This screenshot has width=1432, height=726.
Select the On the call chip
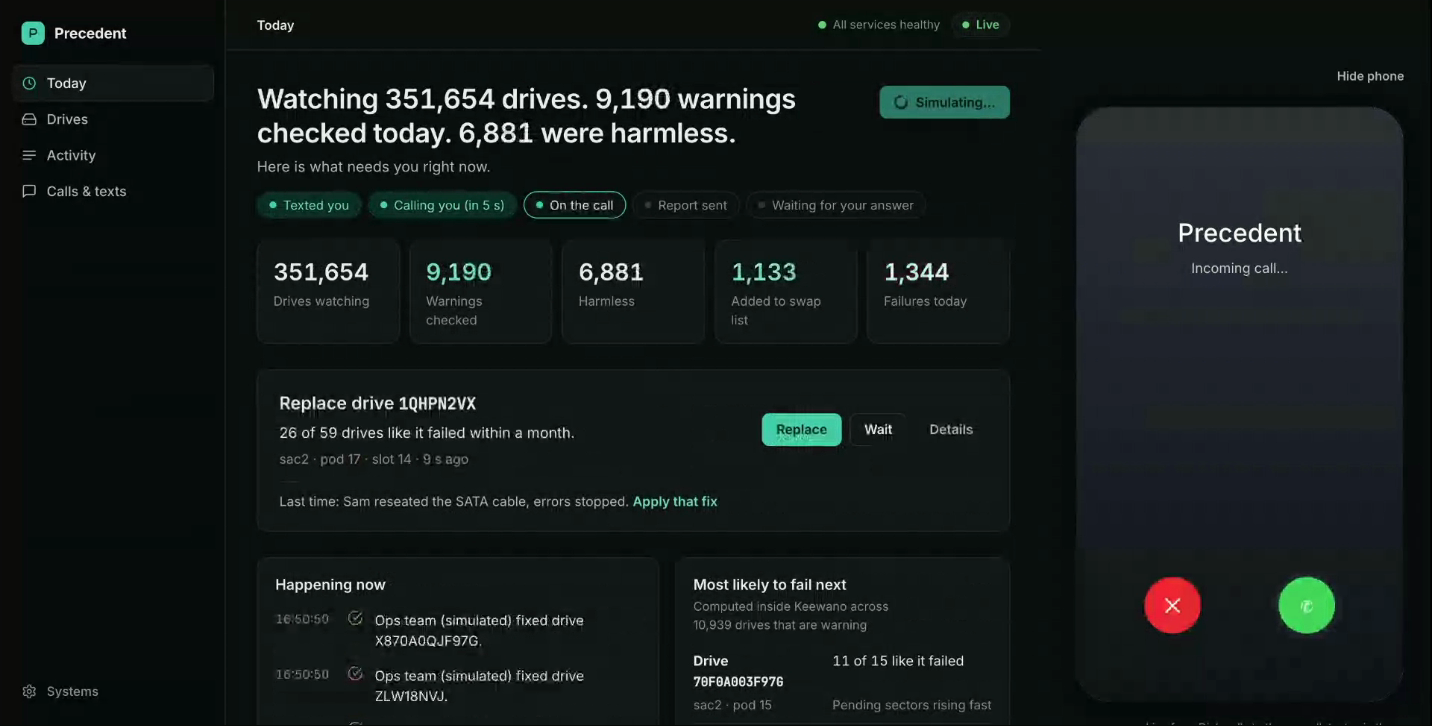pyautogui.click(x=575, y=205)
